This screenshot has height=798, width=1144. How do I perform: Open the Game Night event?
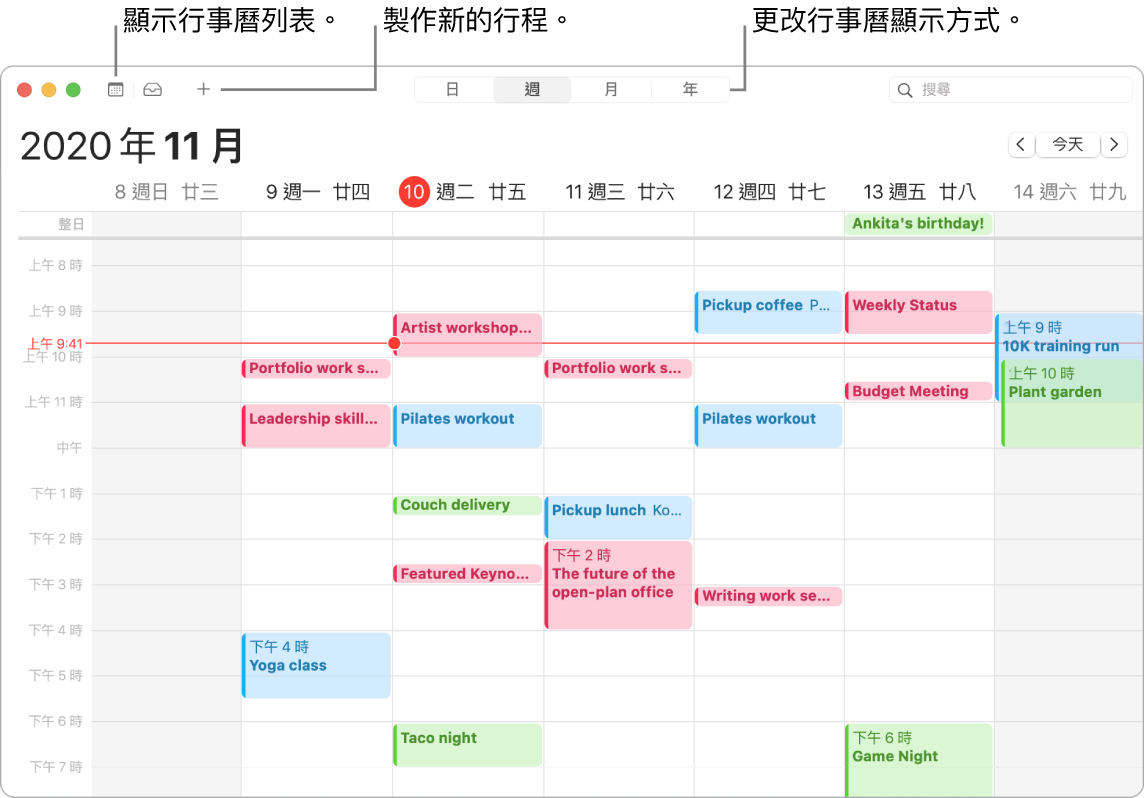[918, 755]
